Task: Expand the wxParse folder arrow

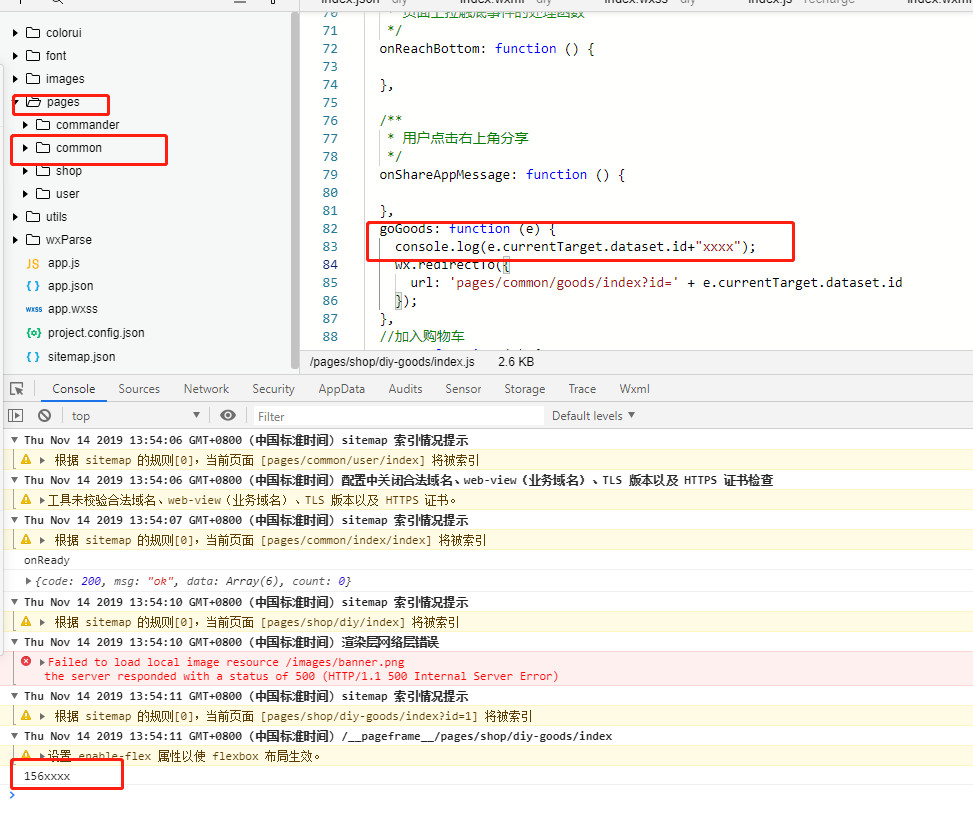Action: tap(16, 240)
